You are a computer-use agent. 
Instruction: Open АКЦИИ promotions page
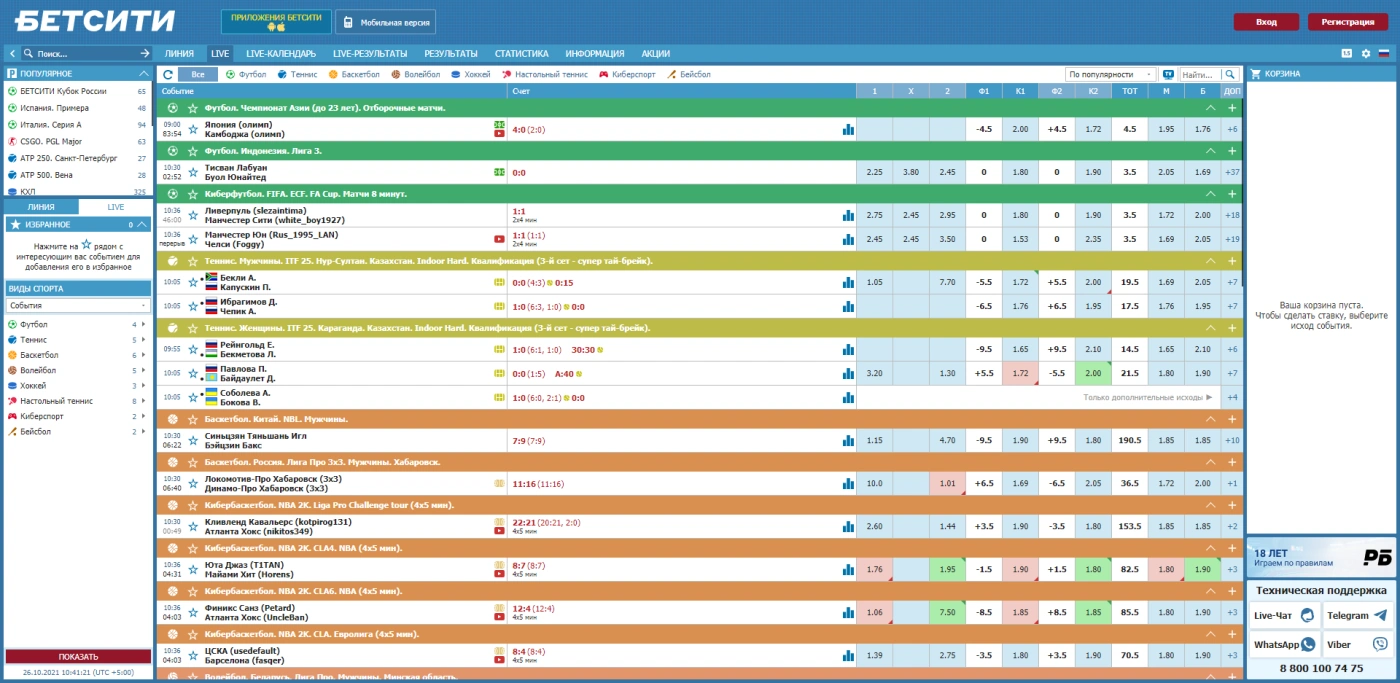point(656,54)
